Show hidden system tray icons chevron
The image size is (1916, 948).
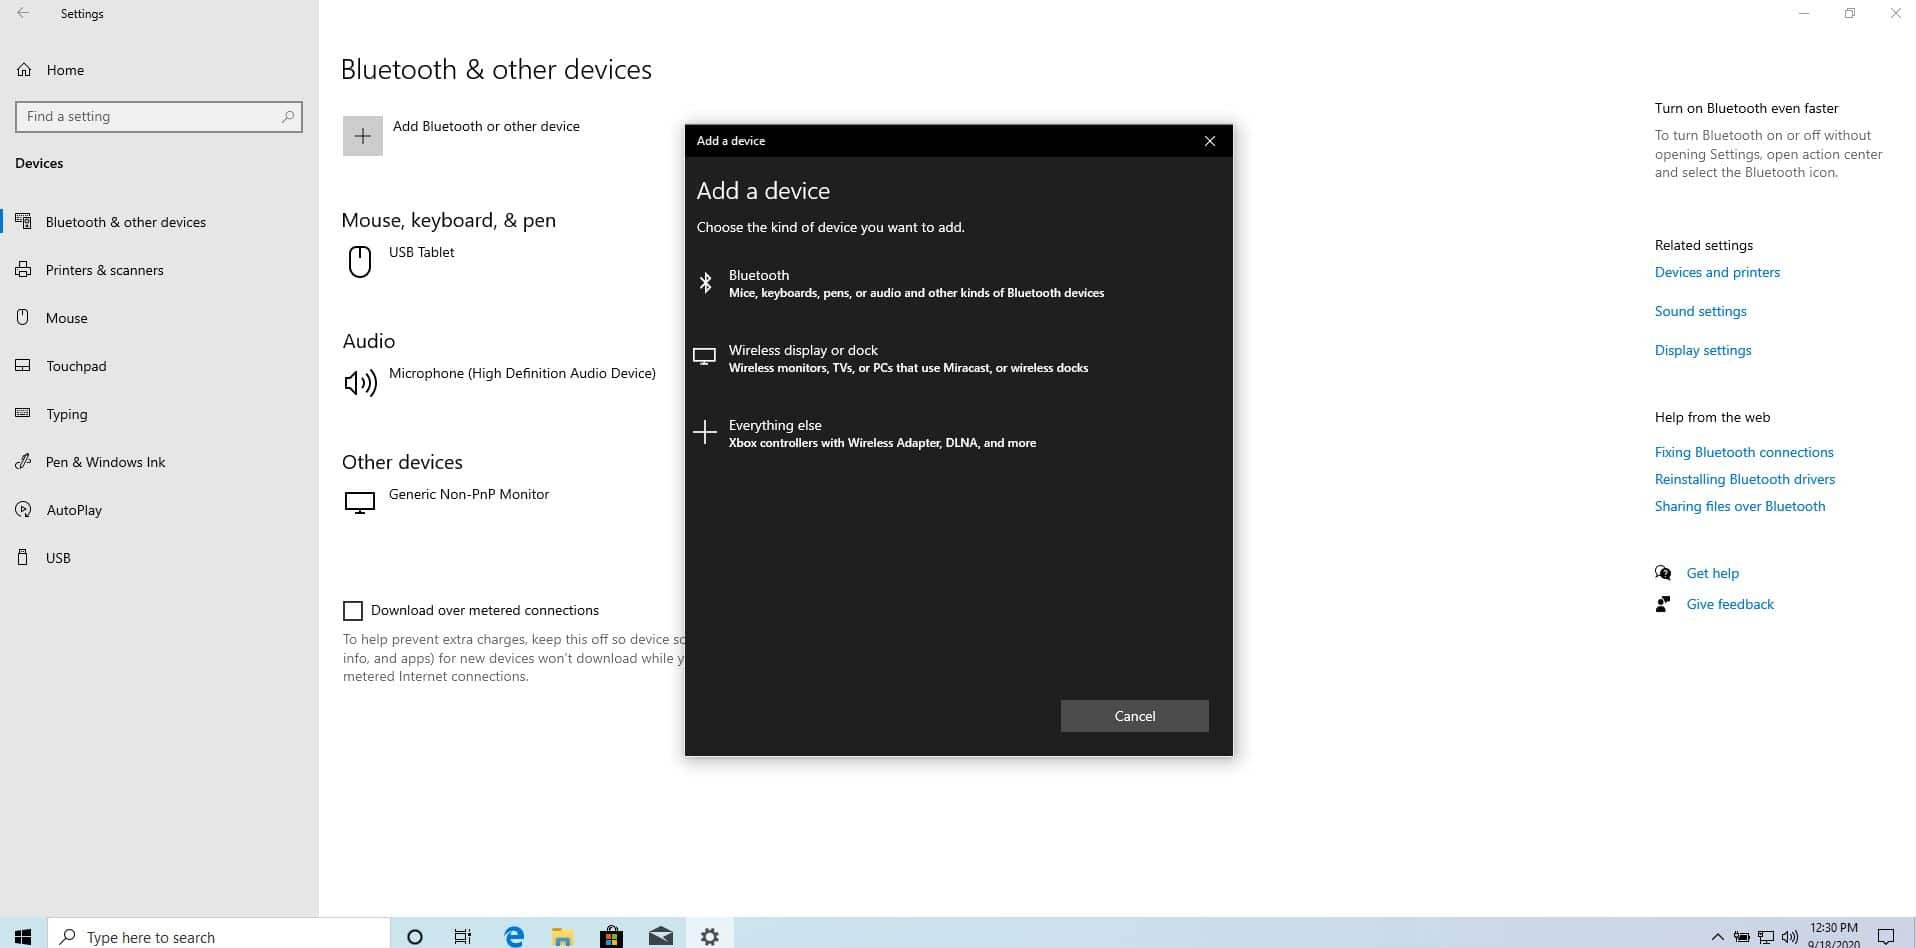pos(1717,937)
